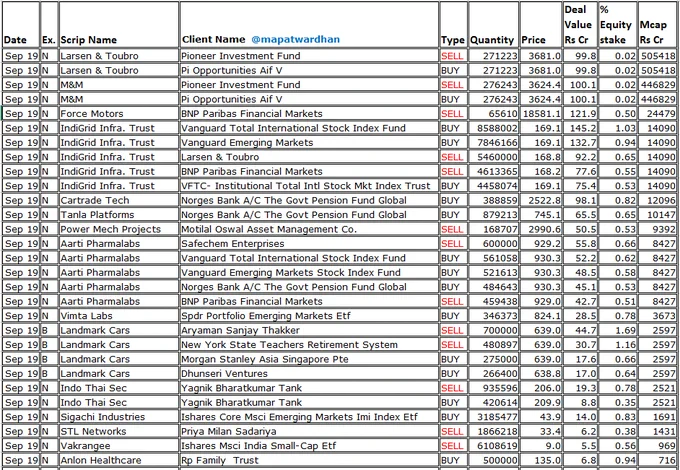The height and width of the screenshot is (470, 680).
Task: Select SELL type in Force Motors row
Action: pyautogui.click(x=453, y=114)
